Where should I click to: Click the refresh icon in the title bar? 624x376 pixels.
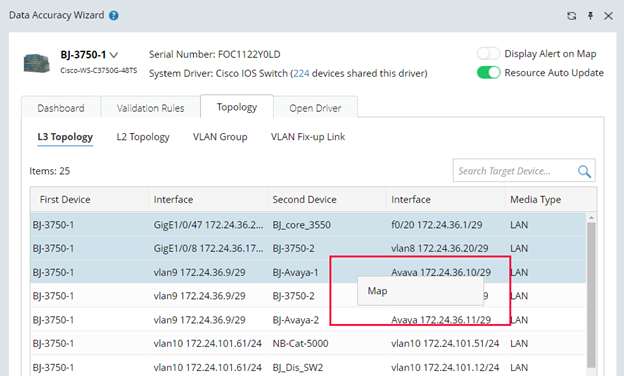pos(571,16)
